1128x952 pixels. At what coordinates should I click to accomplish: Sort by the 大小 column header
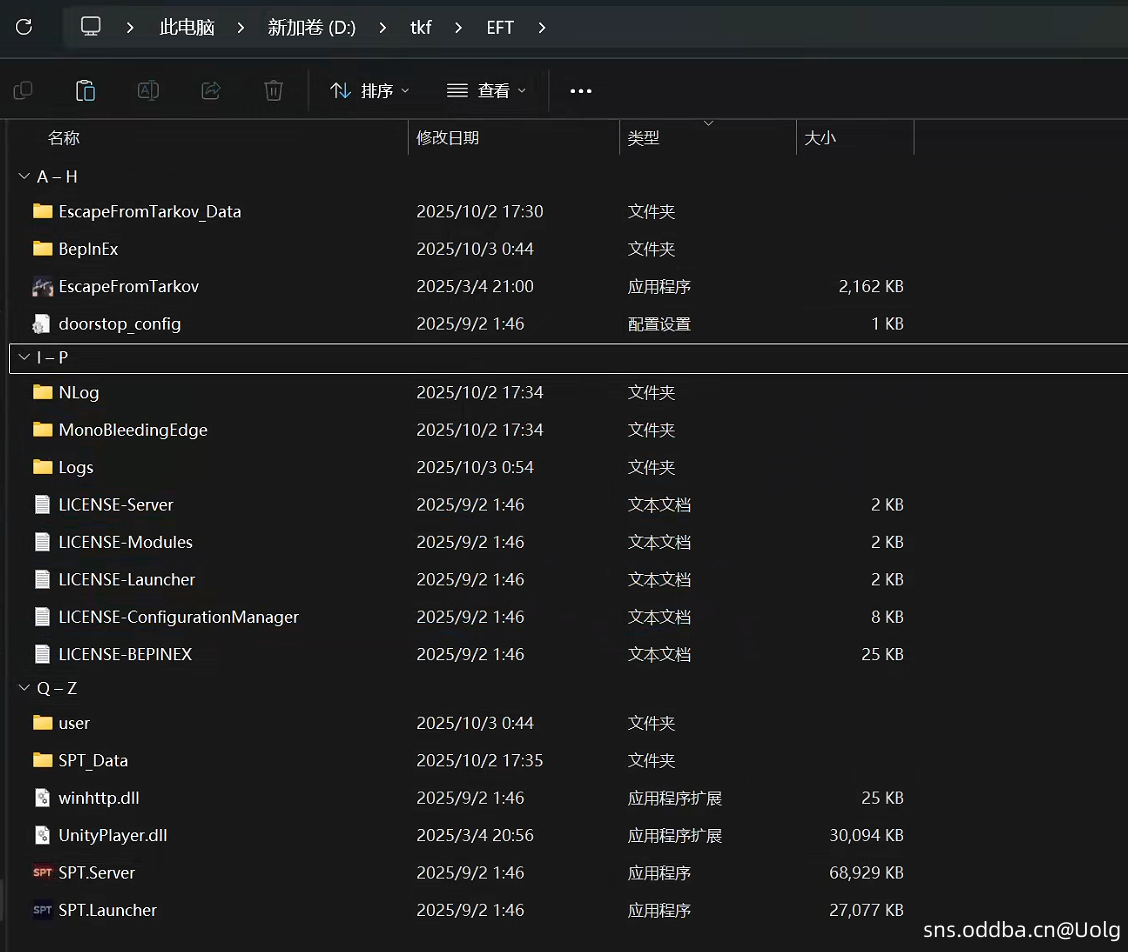(820, 138)
